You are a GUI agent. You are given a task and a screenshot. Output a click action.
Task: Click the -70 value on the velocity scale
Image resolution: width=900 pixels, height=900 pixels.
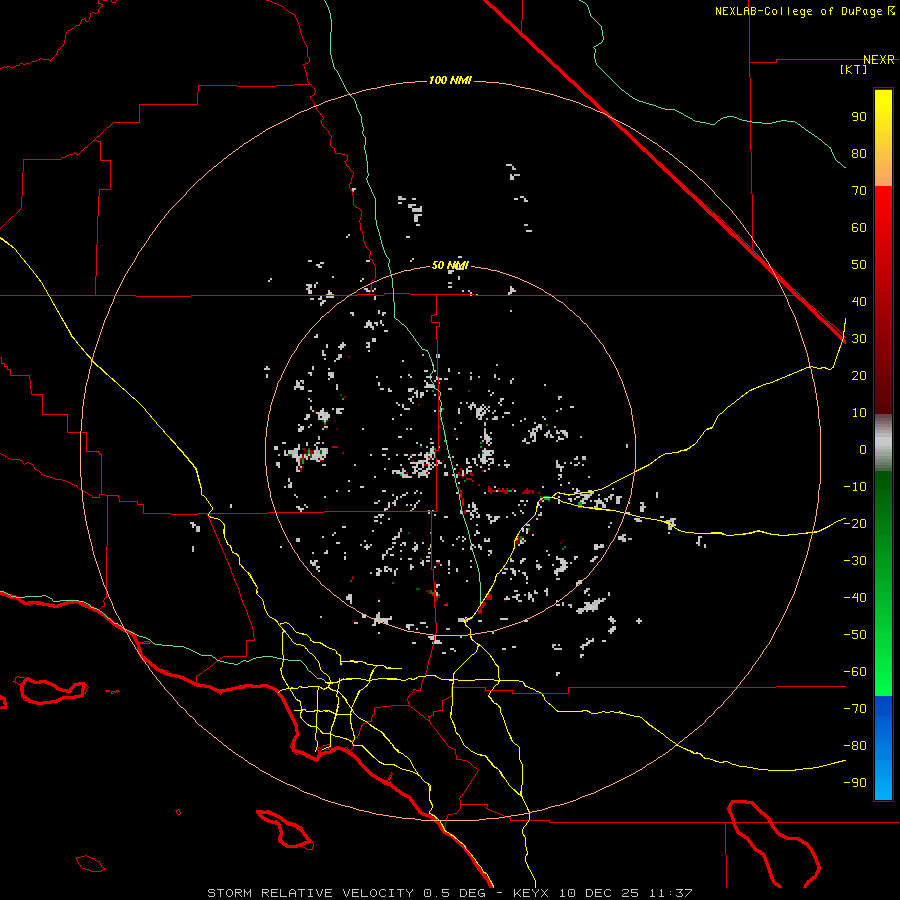tap(855, 708)
